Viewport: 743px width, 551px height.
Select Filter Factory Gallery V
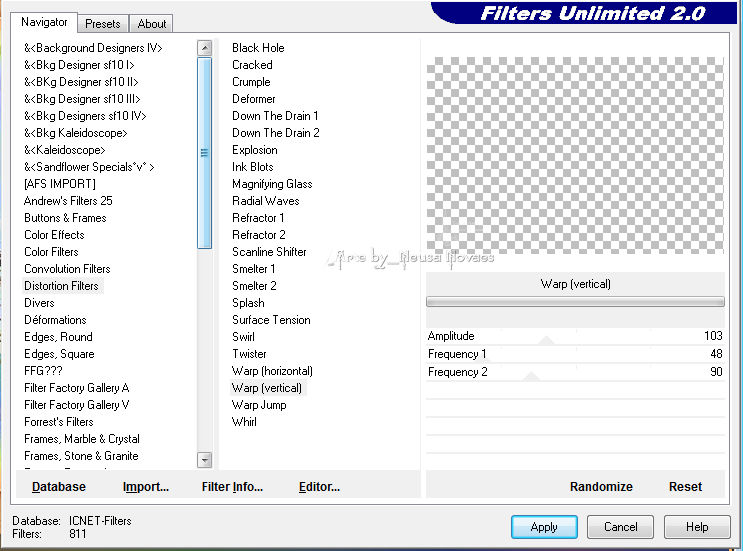(77, 405)
